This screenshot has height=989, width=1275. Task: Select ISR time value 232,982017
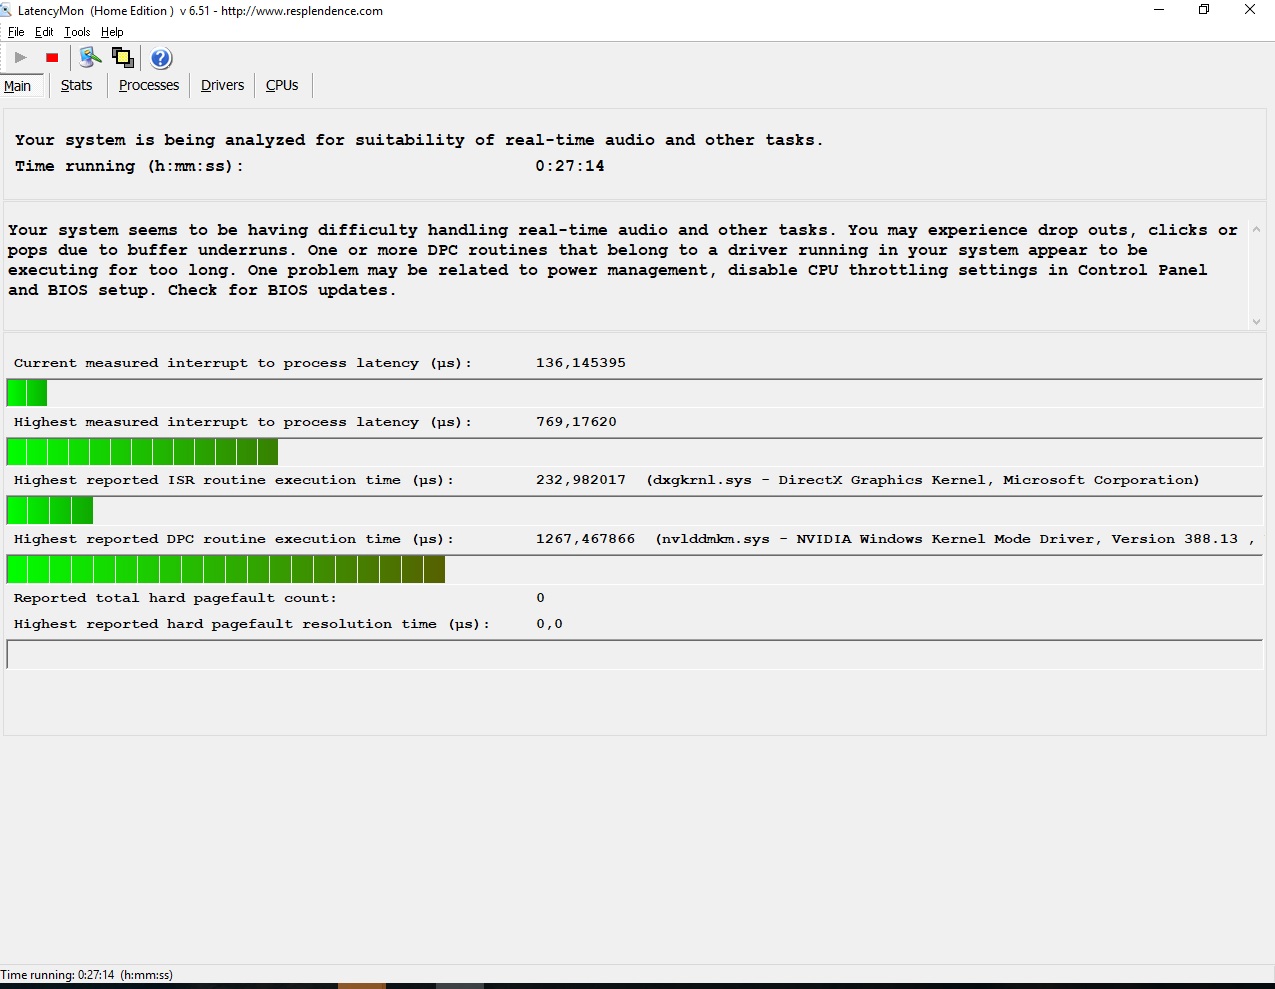point(581,480)
